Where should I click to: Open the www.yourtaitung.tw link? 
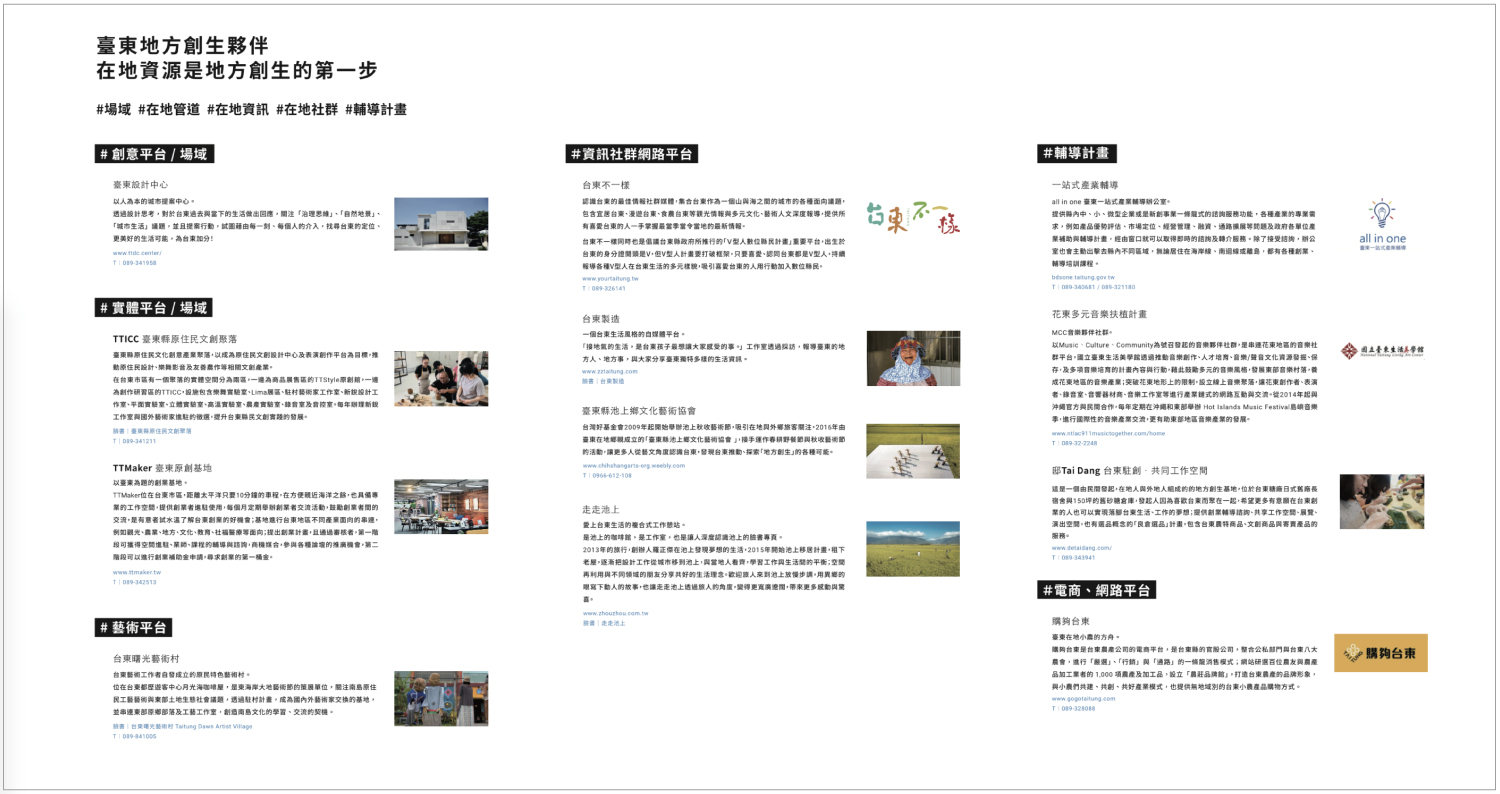pyautogui.click(x=610, y=278)
